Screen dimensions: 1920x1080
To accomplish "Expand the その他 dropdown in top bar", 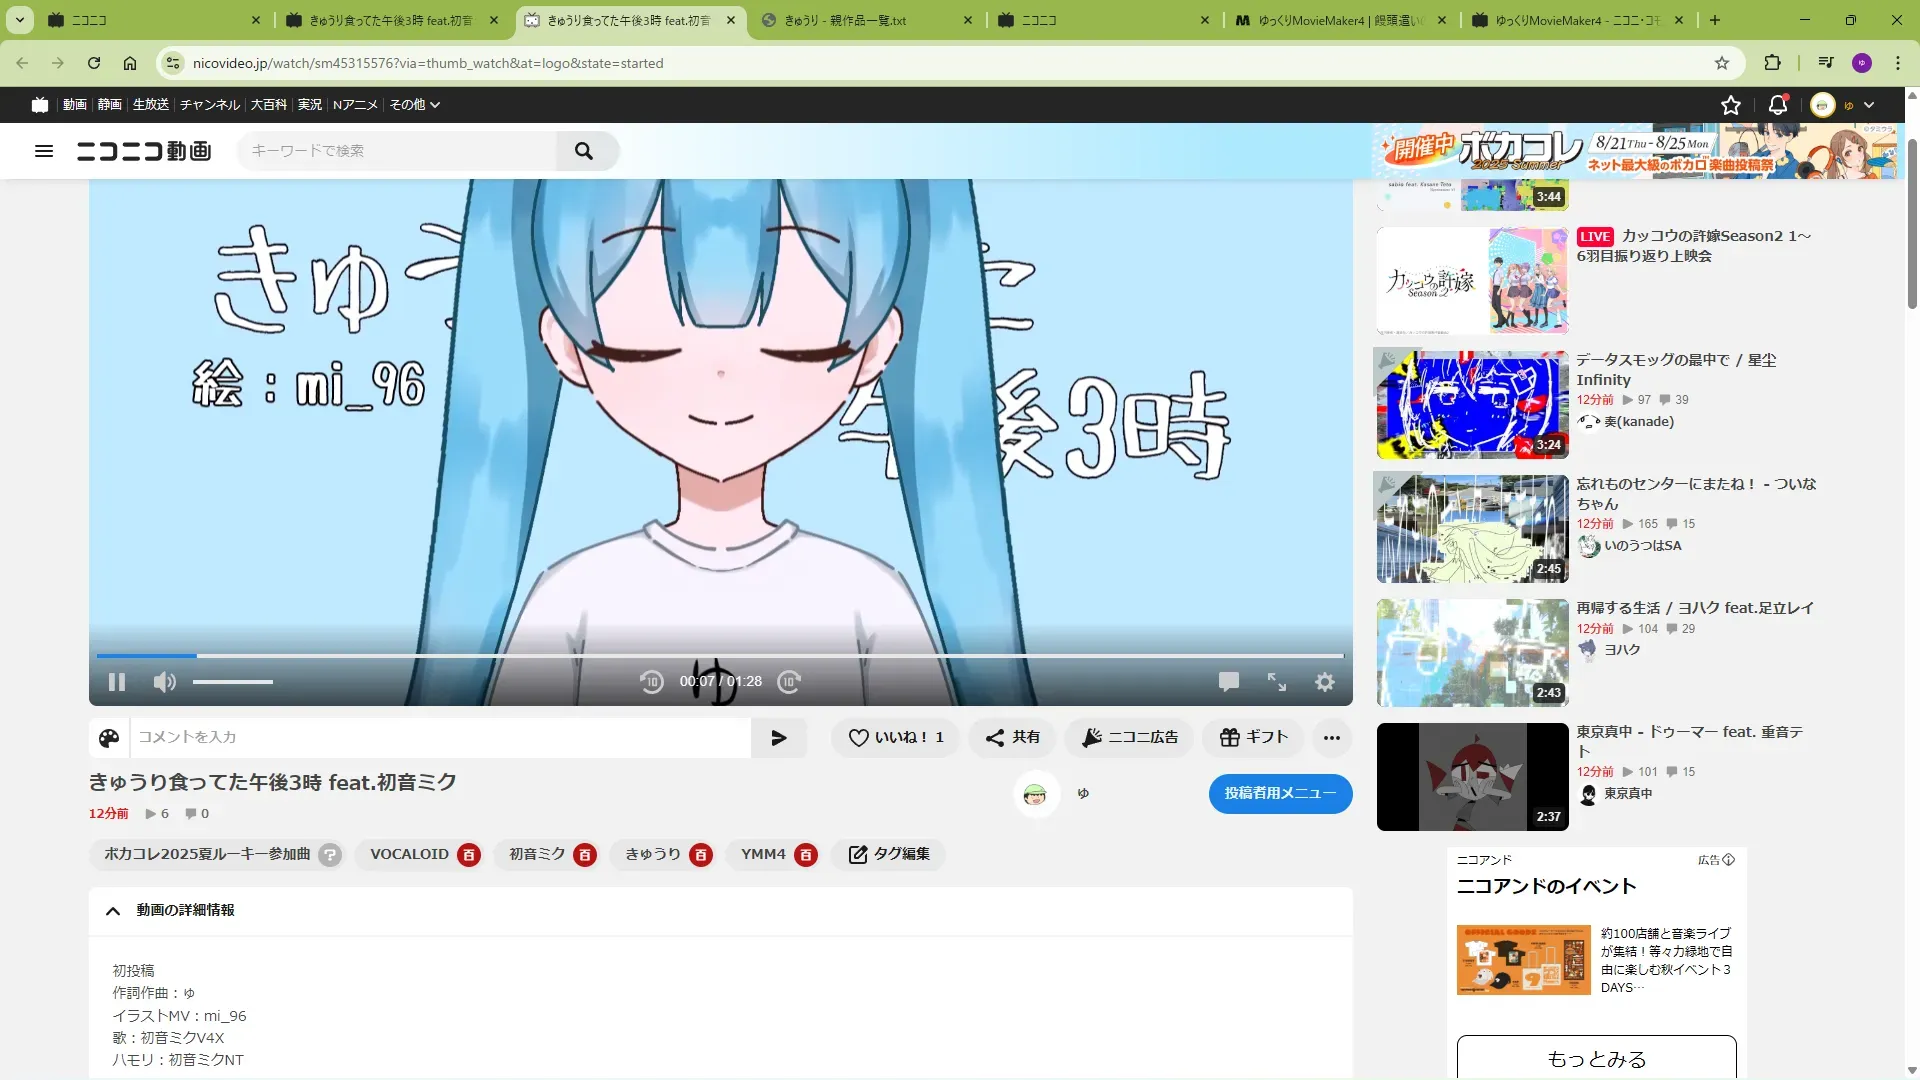I will (414, 105).
